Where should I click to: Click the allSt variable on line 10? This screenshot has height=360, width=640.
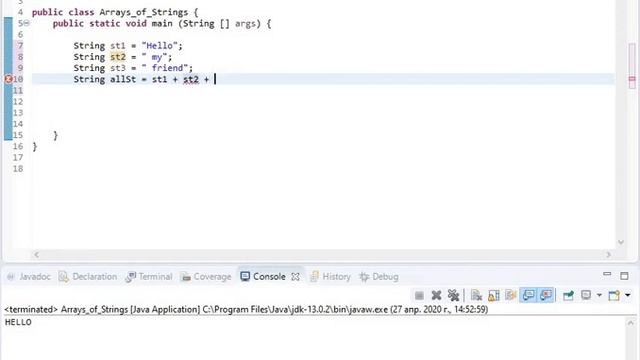pos(123,79)
